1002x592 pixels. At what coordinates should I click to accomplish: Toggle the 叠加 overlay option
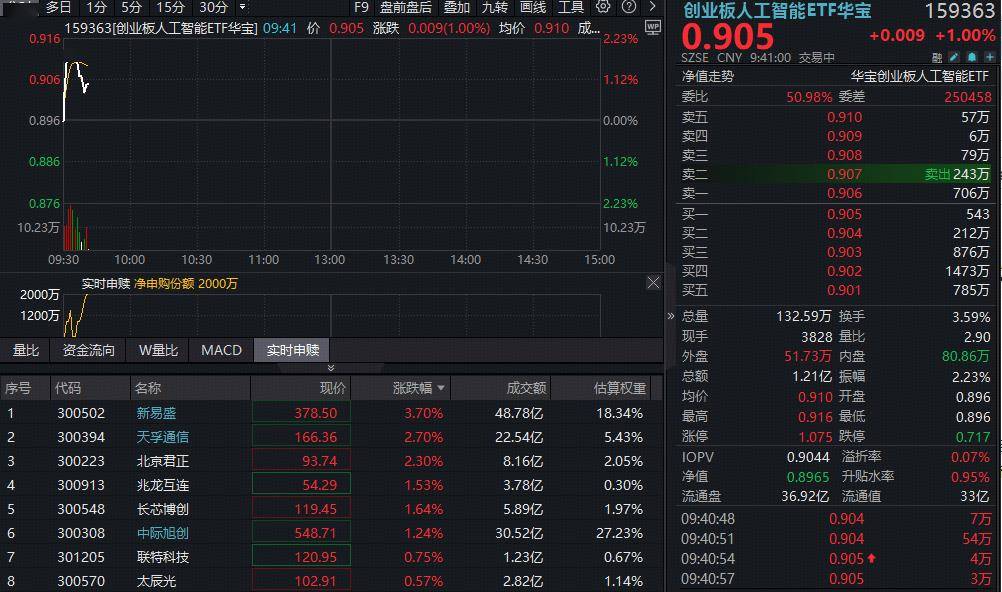(x=457, y=7)
